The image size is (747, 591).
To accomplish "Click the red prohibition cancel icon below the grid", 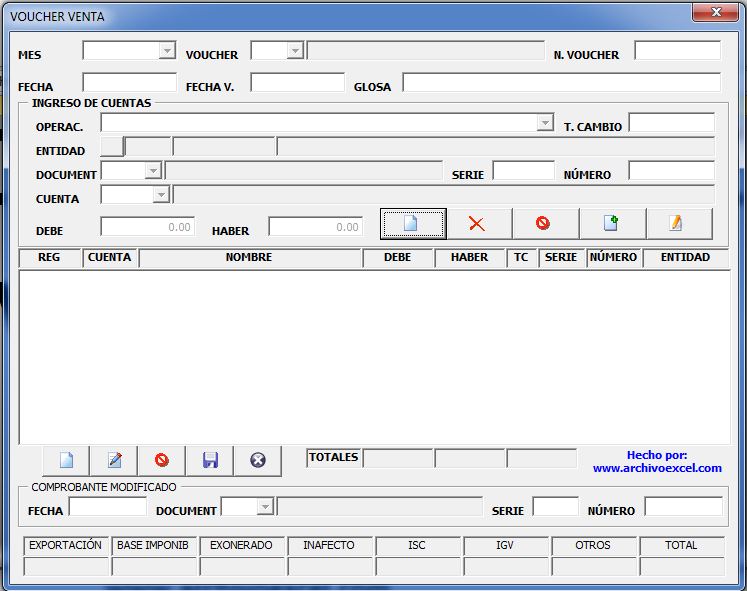I will tap(162, 461).
